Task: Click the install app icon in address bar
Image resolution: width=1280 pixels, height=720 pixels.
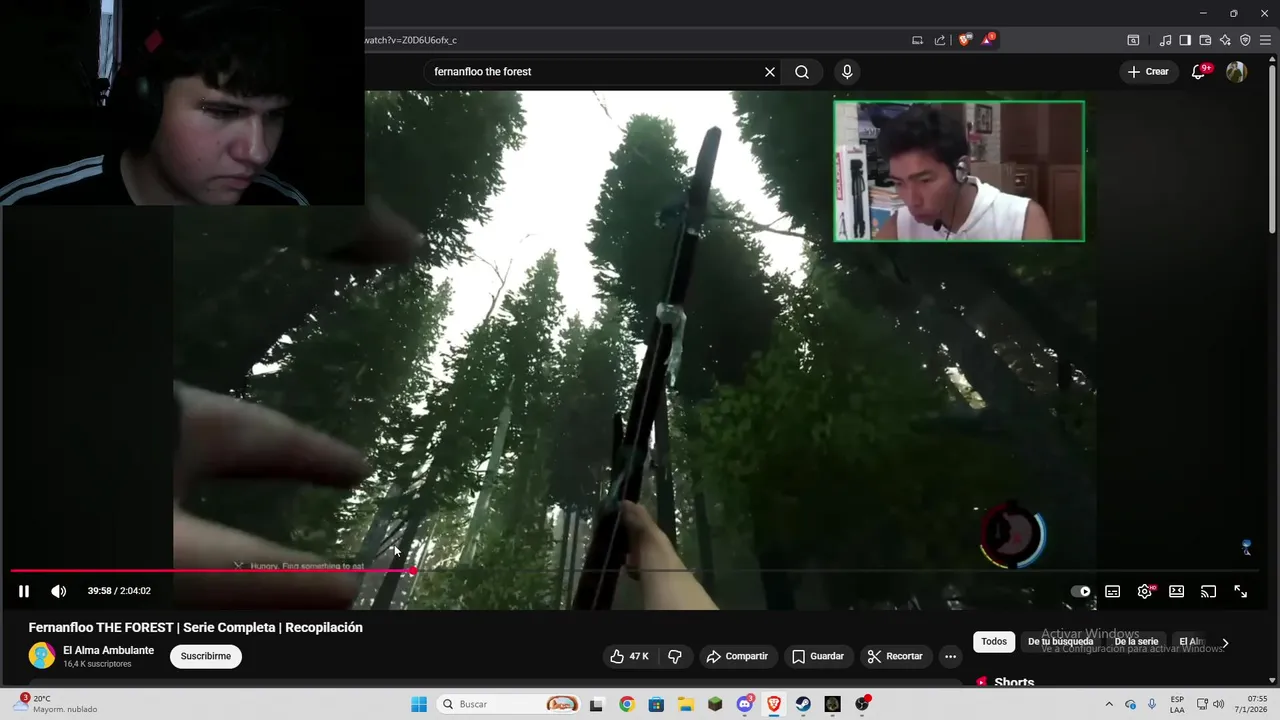Action: (917, 40)
